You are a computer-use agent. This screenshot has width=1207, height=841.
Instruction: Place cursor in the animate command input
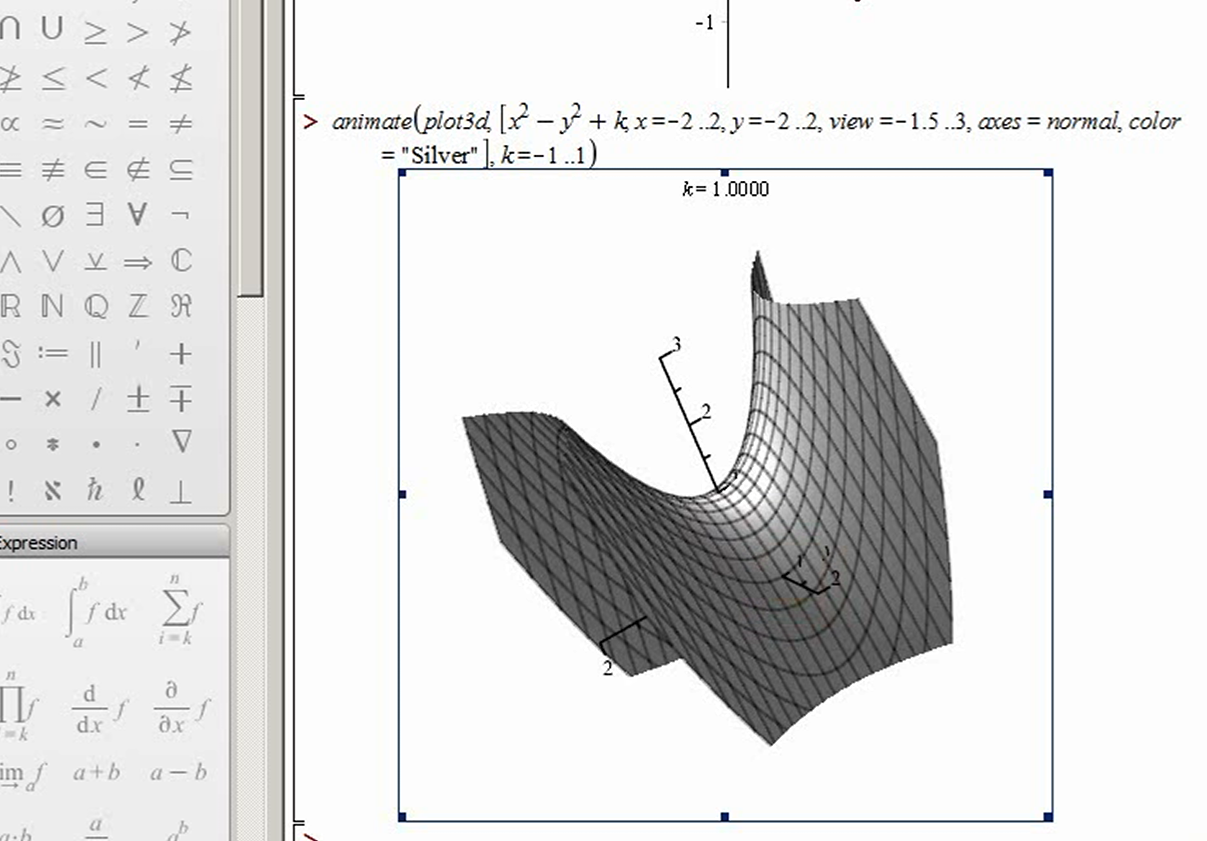pos(756,137)
